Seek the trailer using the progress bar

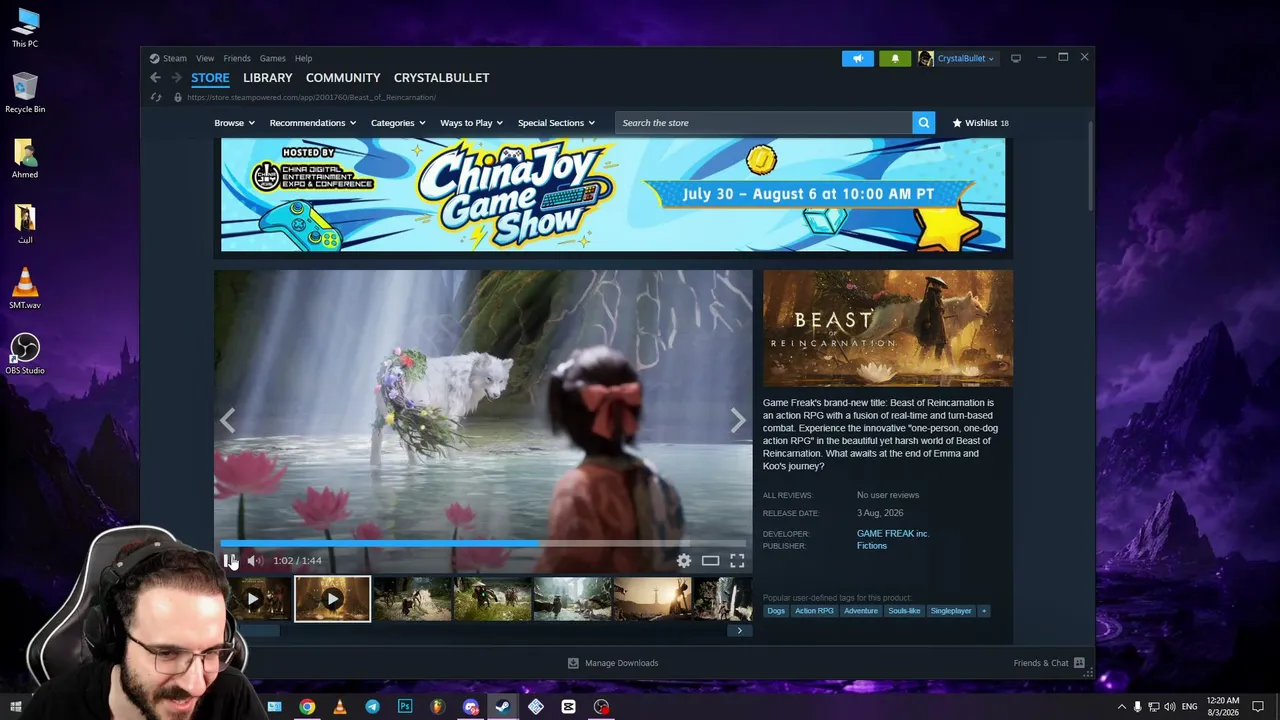[x=483, y=544]
